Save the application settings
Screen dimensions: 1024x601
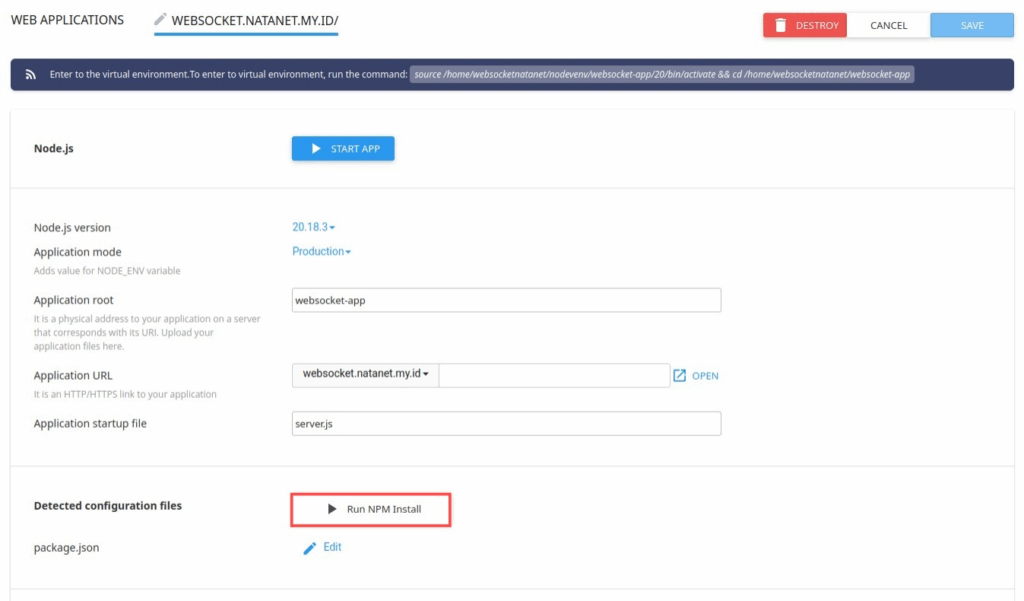pos(972,25)
